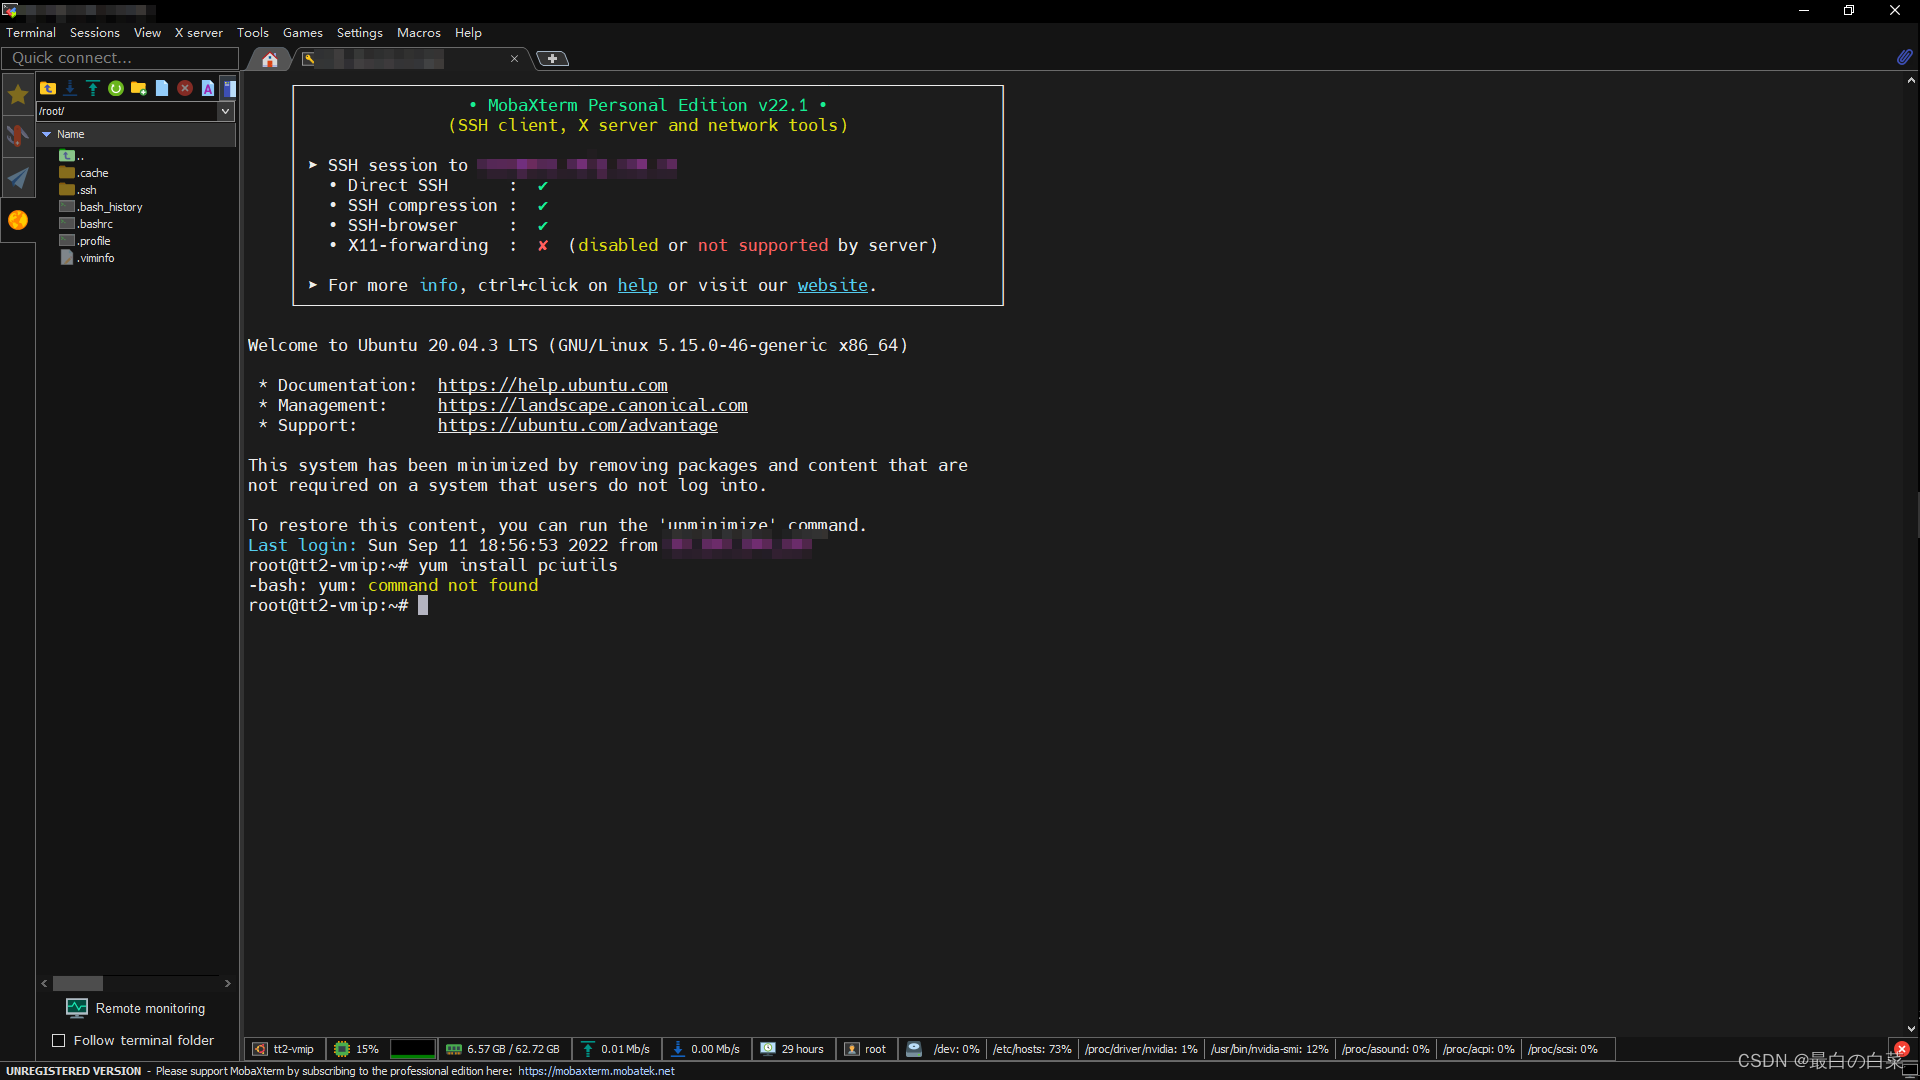Viewport: 1920px width, 1080px height.
Task: Open a new tab with plus button
Action: (552, 59)
